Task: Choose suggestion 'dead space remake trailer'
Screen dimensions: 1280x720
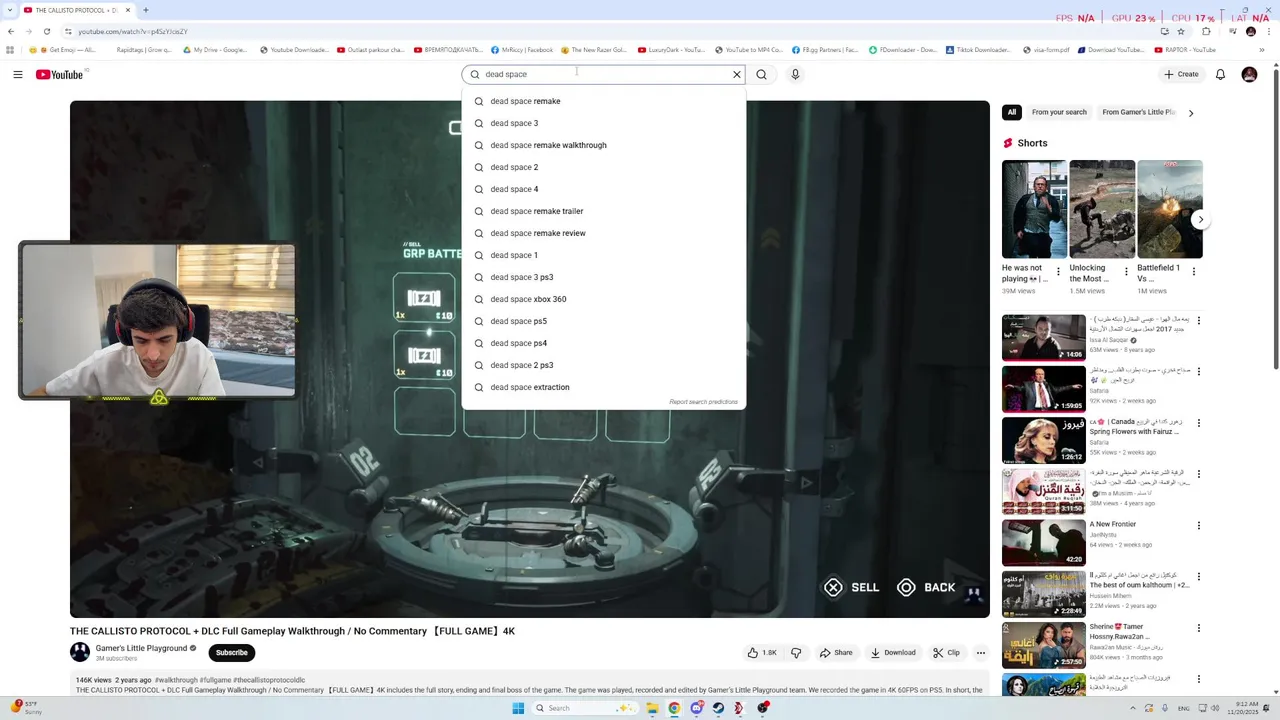Action: 604,211
